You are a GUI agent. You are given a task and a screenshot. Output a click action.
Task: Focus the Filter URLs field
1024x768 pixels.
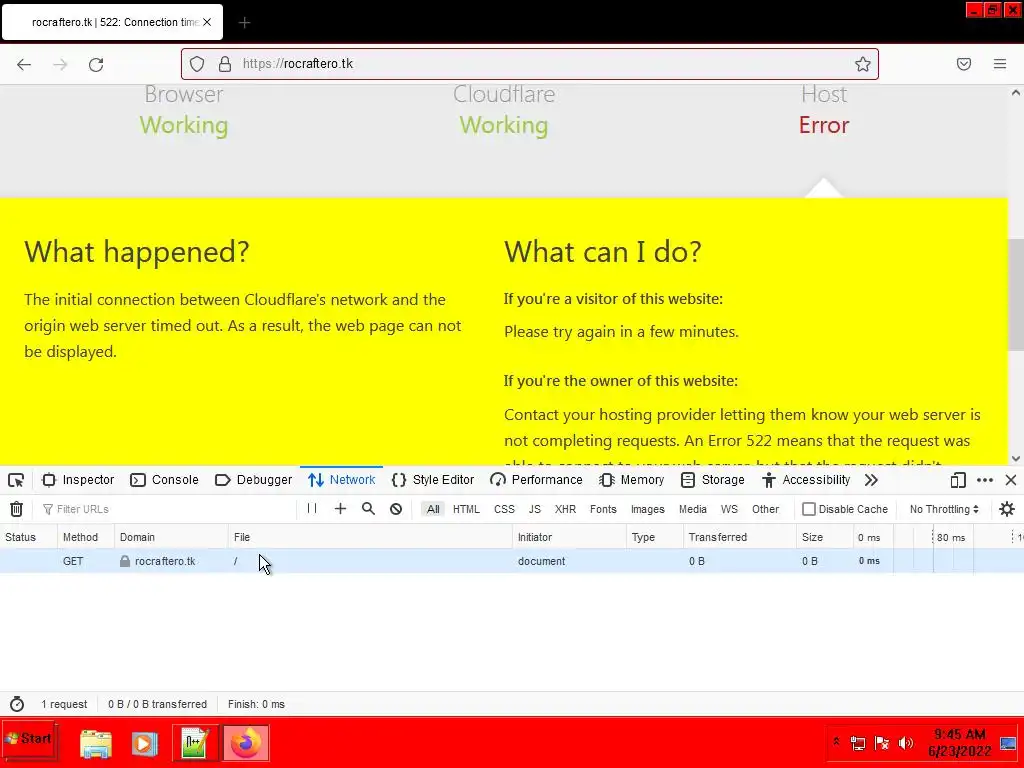(167, 509)
